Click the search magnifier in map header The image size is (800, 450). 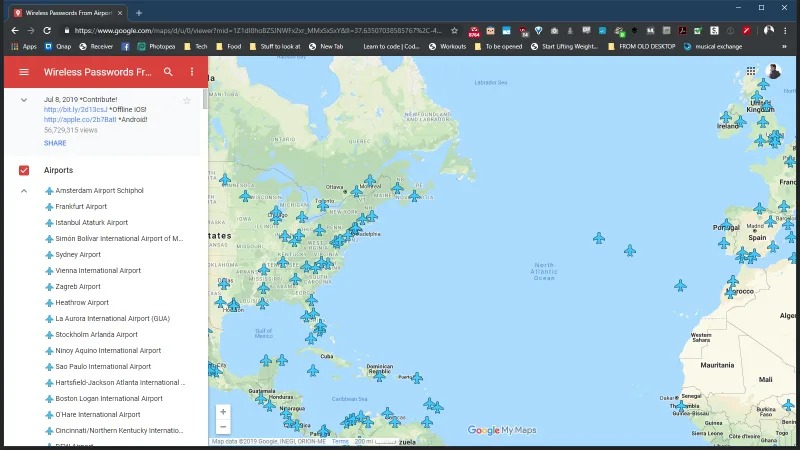click(x=168, y=72)
